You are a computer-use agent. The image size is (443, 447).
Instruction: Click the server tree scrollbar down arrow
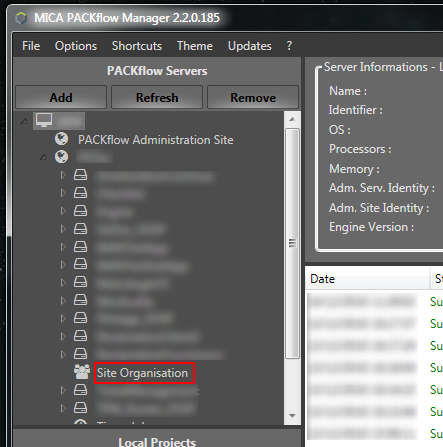click(x=292, y=416)
